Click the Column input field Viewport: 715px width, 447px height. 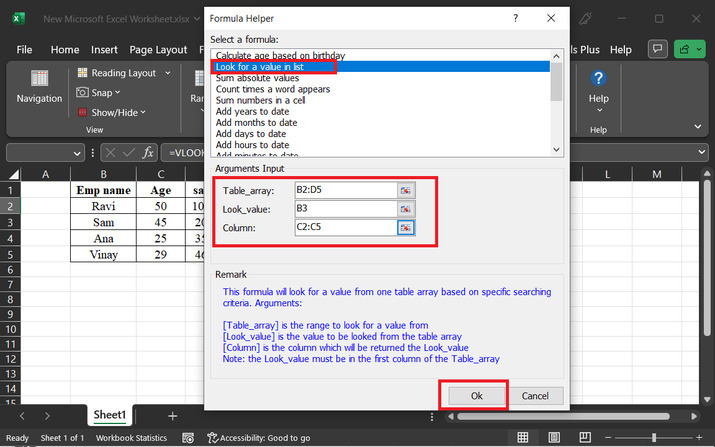point(346,227)
